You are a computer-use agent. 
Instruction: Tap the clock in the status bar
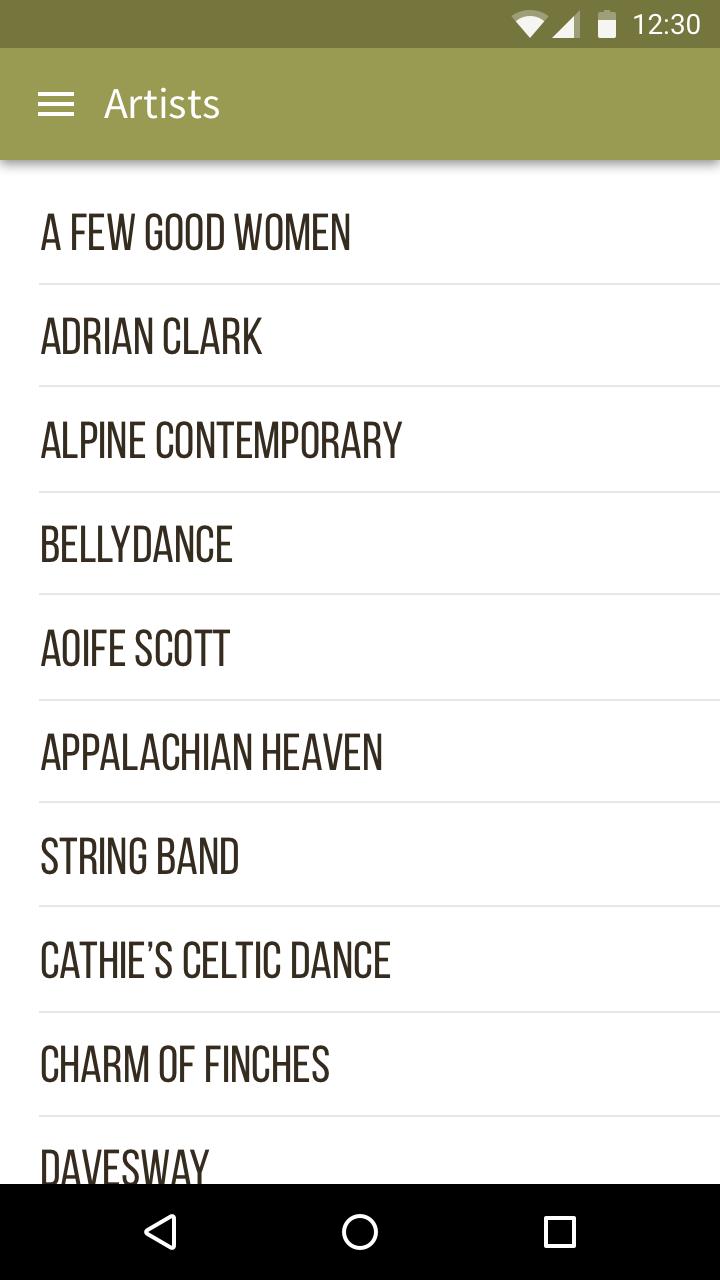(x=668, y=24)
